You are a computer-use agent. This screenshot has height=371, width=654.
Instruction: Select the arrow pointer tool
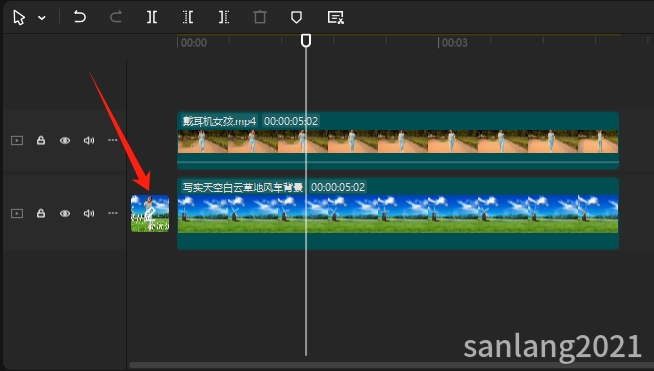pyautogui.click(x=19, y=18)
